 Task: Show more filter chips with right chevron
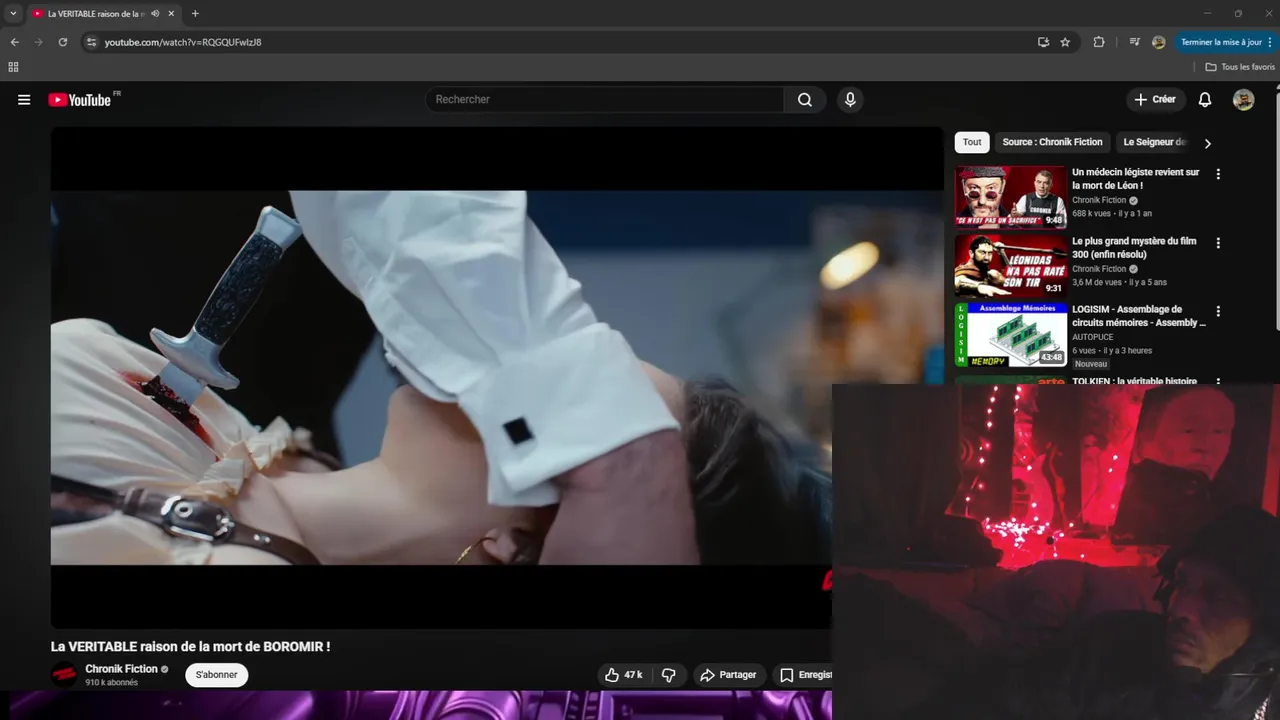click(1207, 143)
